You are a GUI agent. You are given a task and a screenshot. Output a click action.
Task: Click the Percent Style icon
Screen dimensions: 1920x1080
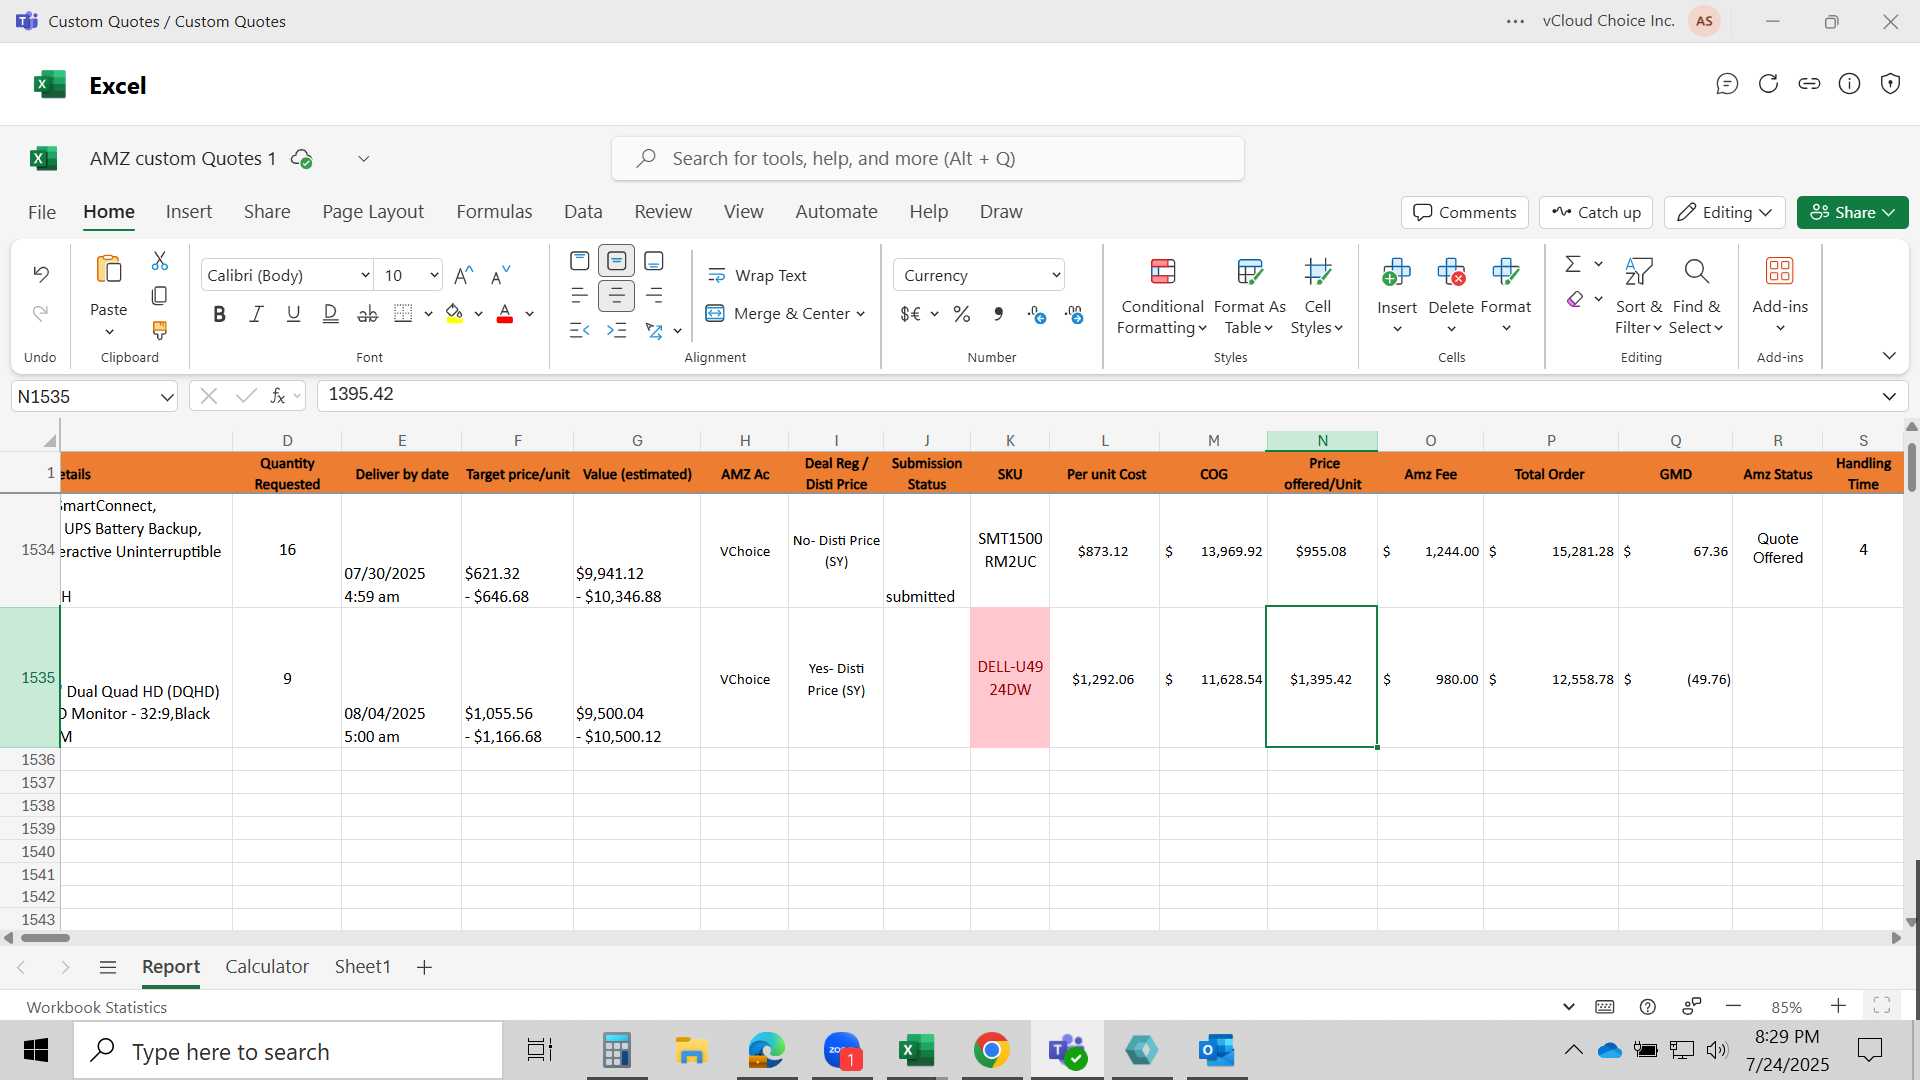[962, 314]
